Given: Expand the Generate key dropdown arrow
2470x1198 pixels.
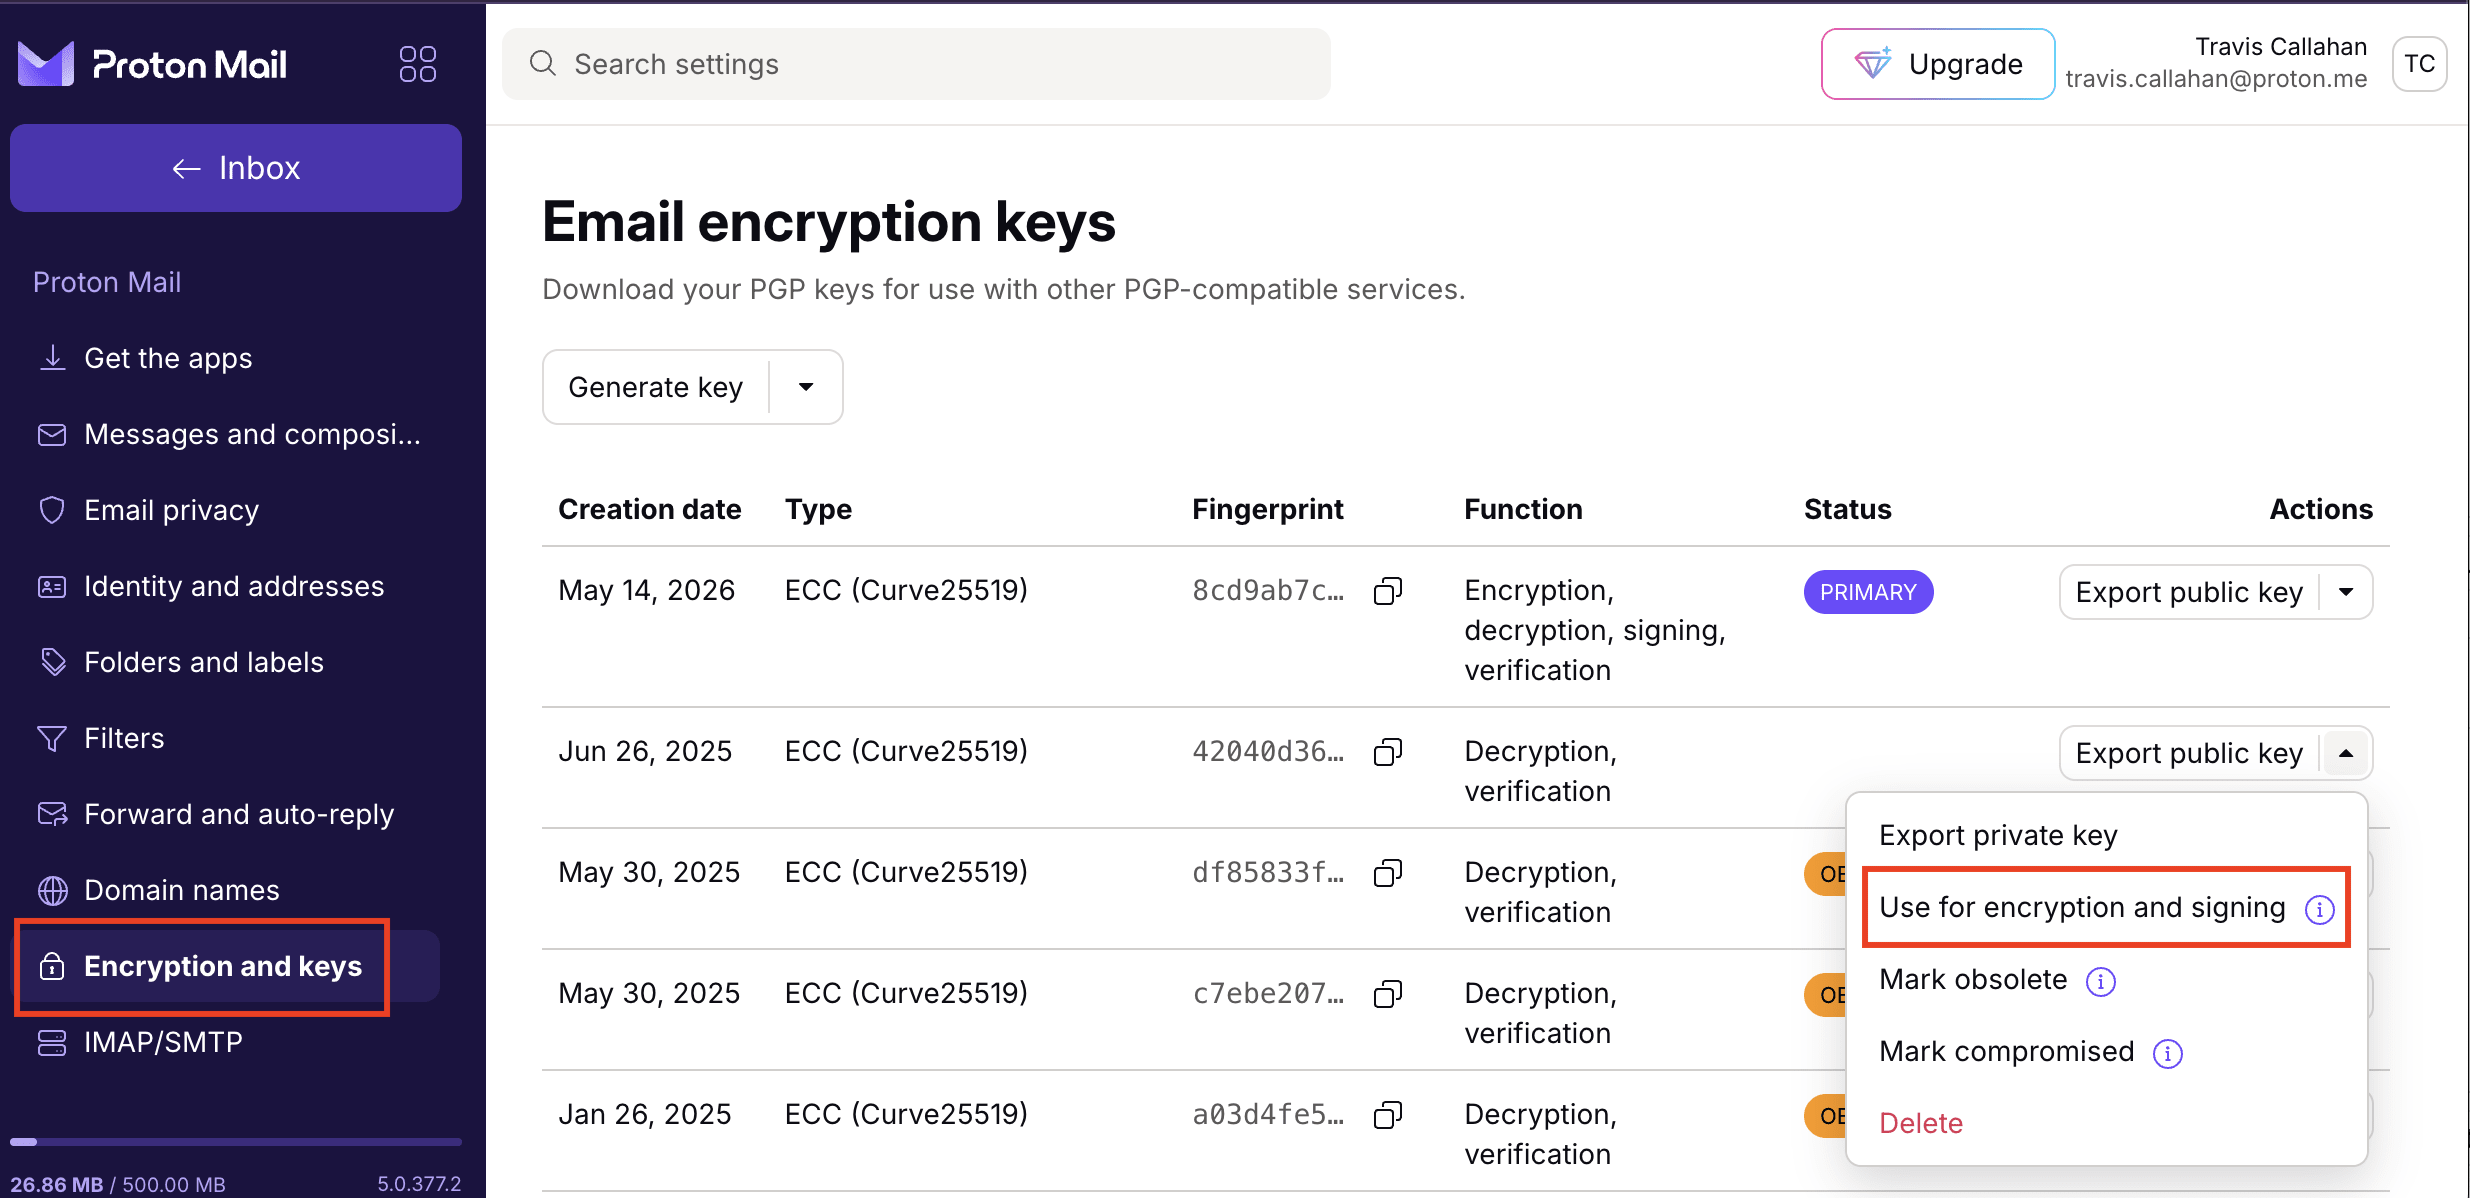Looking at the screenshot, I should (x=806, y=387).
